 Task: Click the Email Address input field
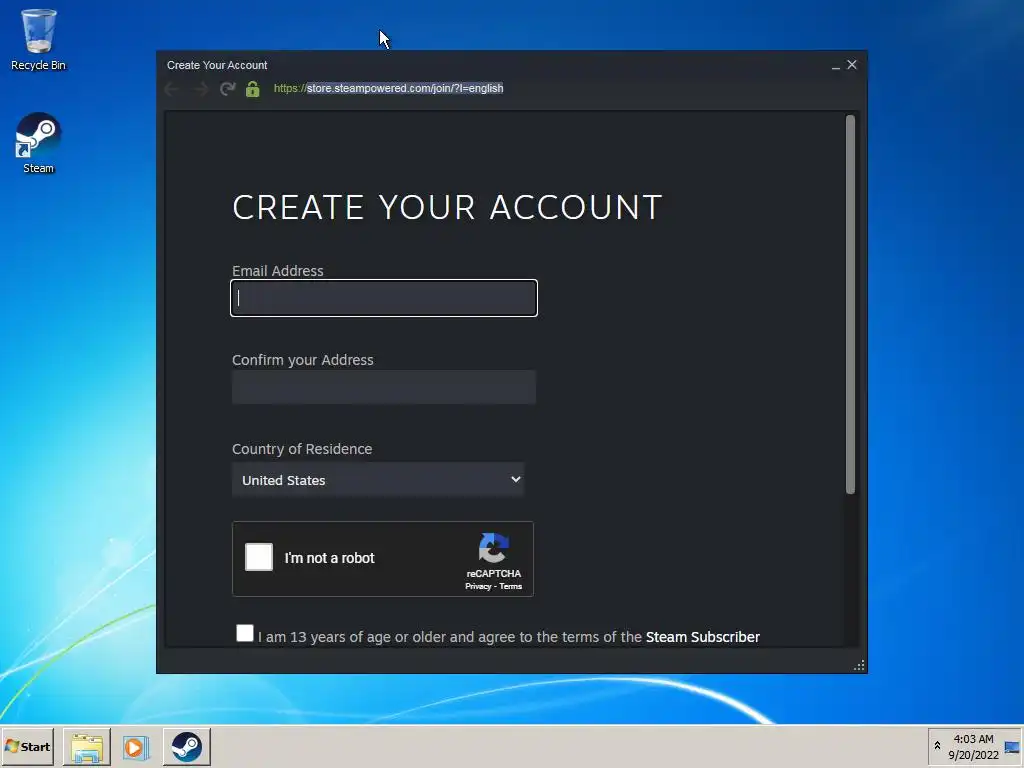pos(384,298)
